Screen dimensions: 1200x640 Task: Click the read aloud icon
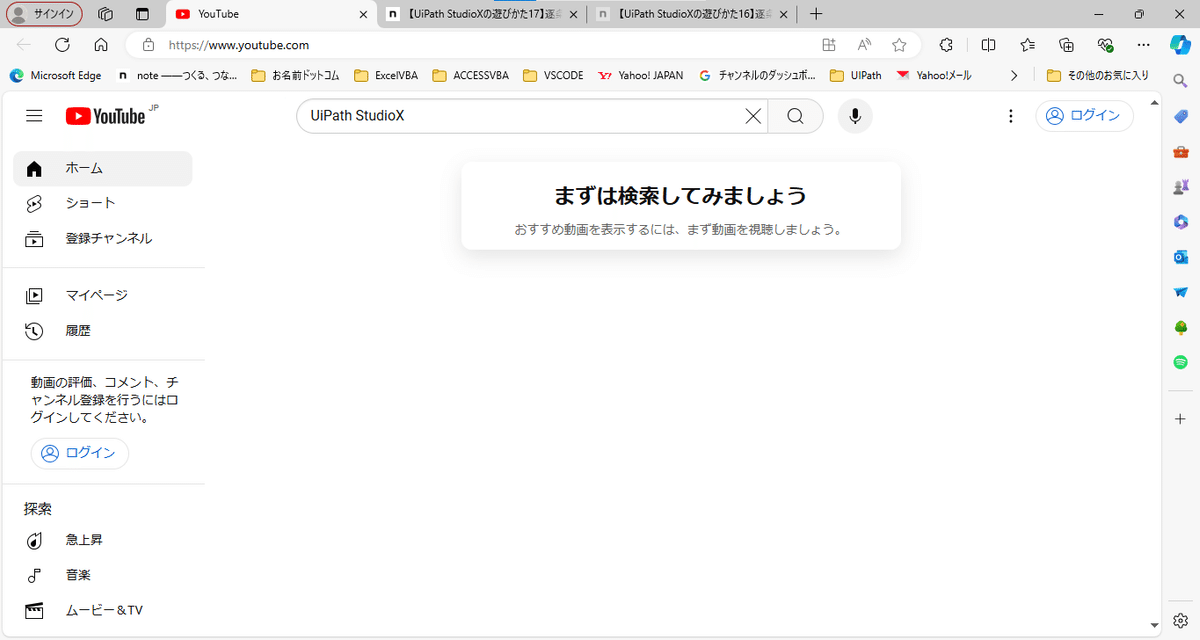(x=864, y=45)
